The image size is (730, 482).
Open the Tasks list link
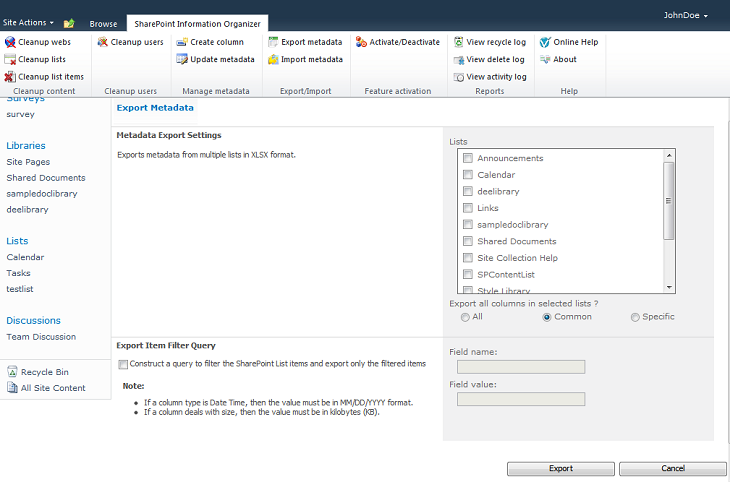click(x=18, y=273)
